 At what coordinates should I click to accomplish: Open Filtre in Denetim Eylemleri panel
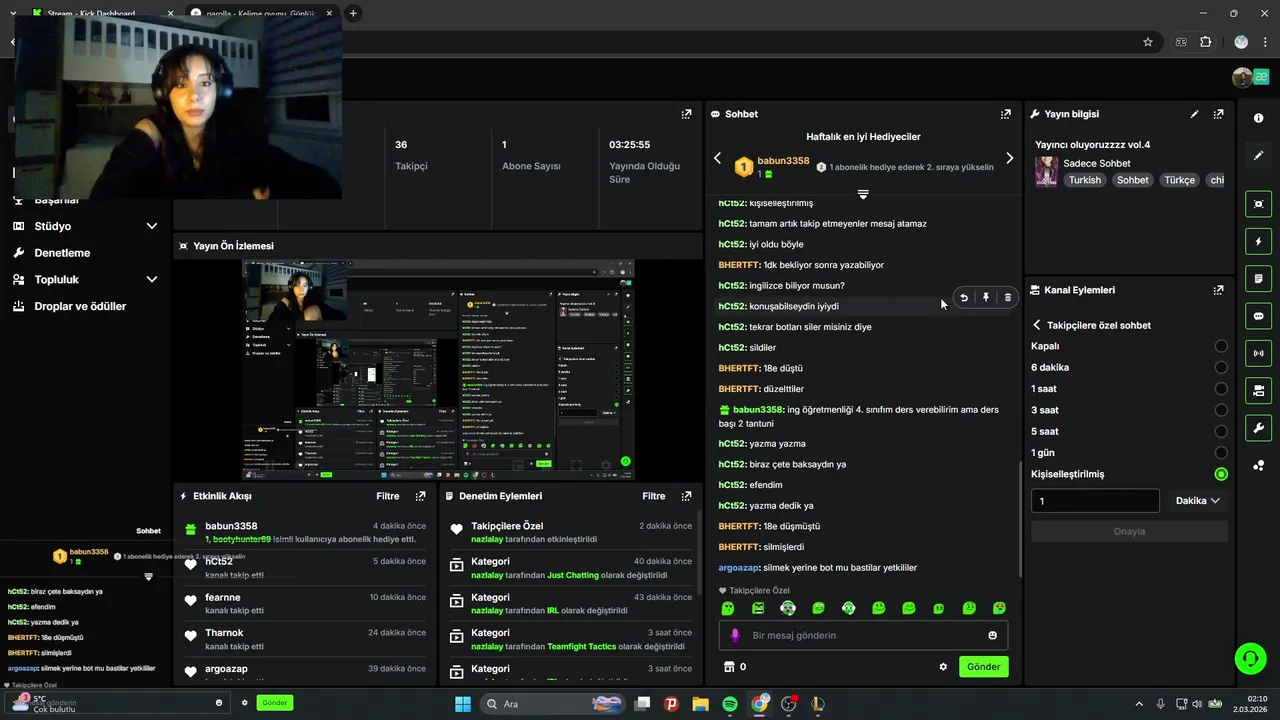[x=654, y=496]
